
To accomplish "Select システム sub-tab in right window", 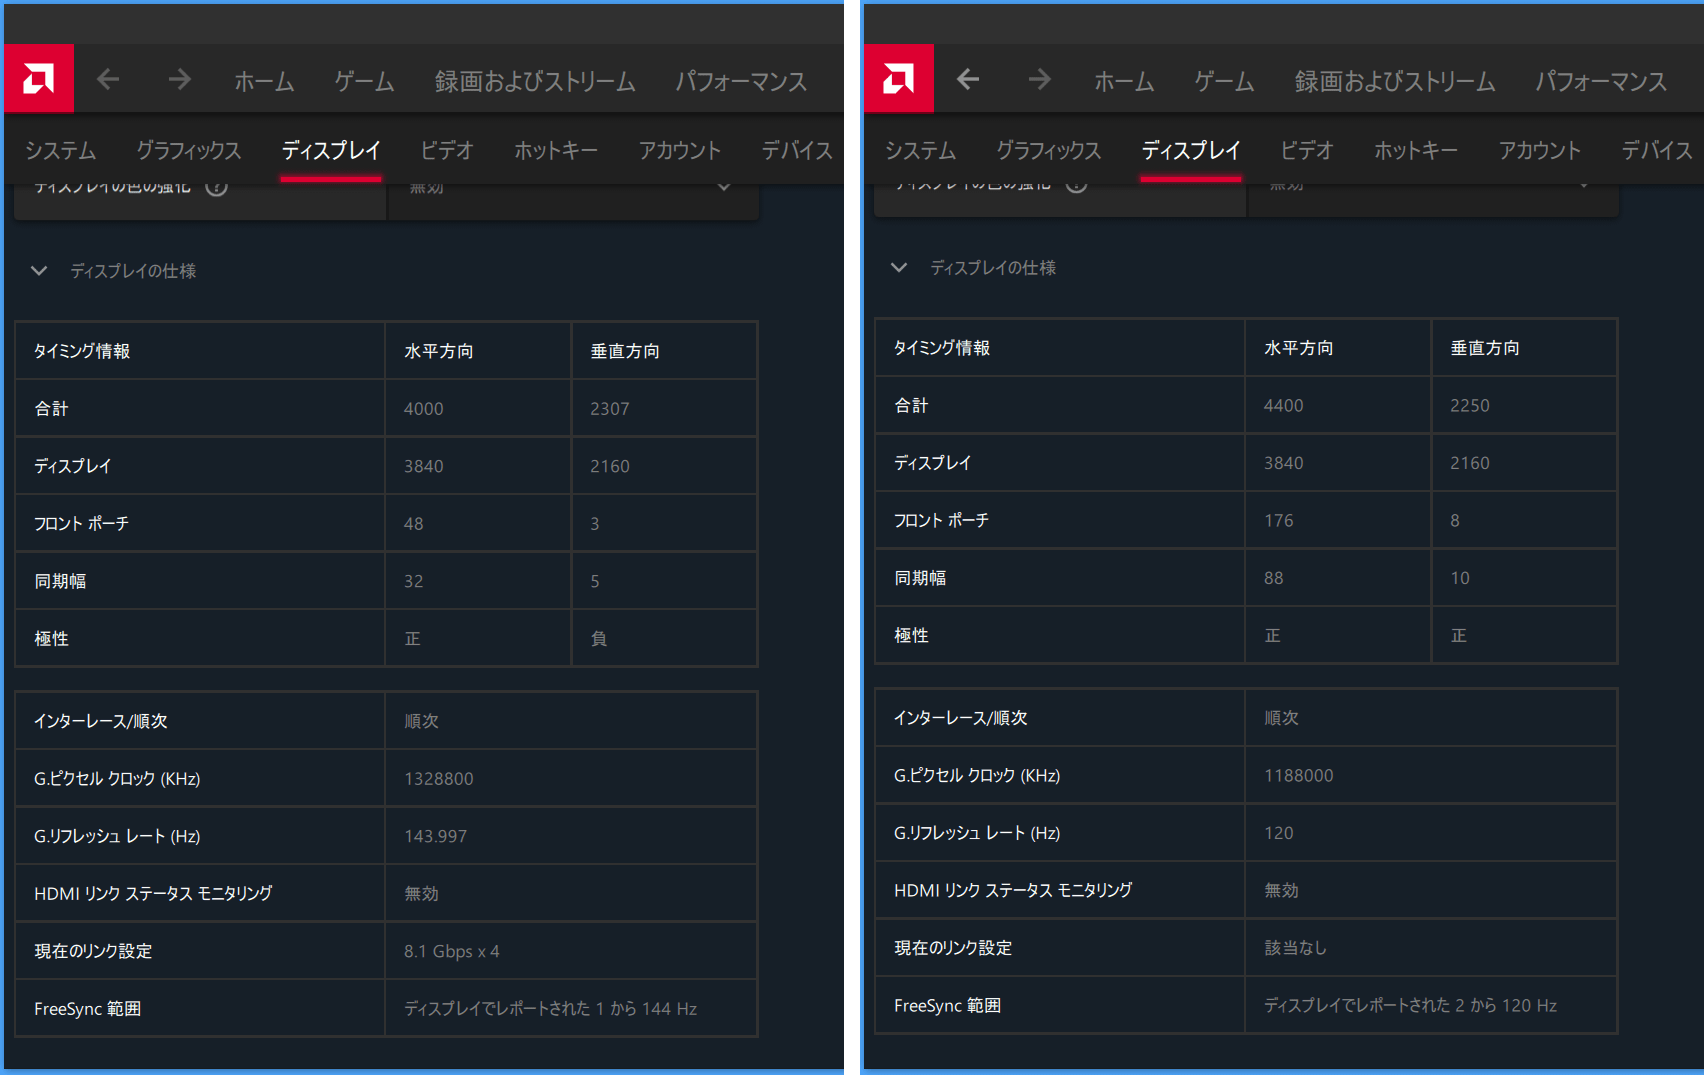I will pyautogui.click(x=920, y=150).
